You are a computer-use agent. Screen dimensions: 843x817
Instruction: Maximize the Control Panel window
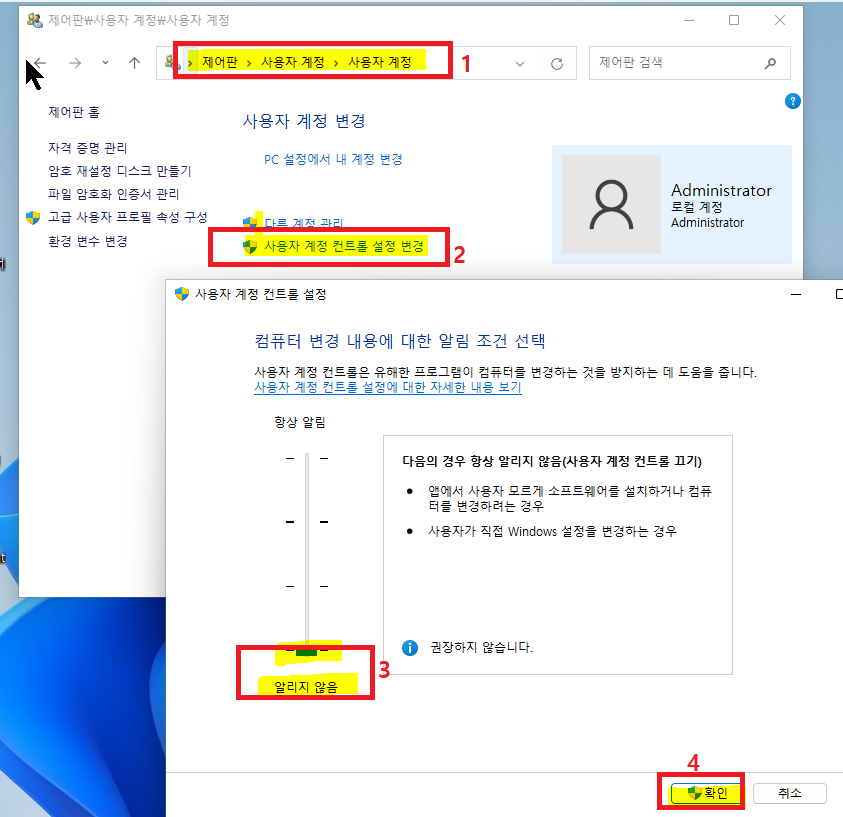point(734,20)
